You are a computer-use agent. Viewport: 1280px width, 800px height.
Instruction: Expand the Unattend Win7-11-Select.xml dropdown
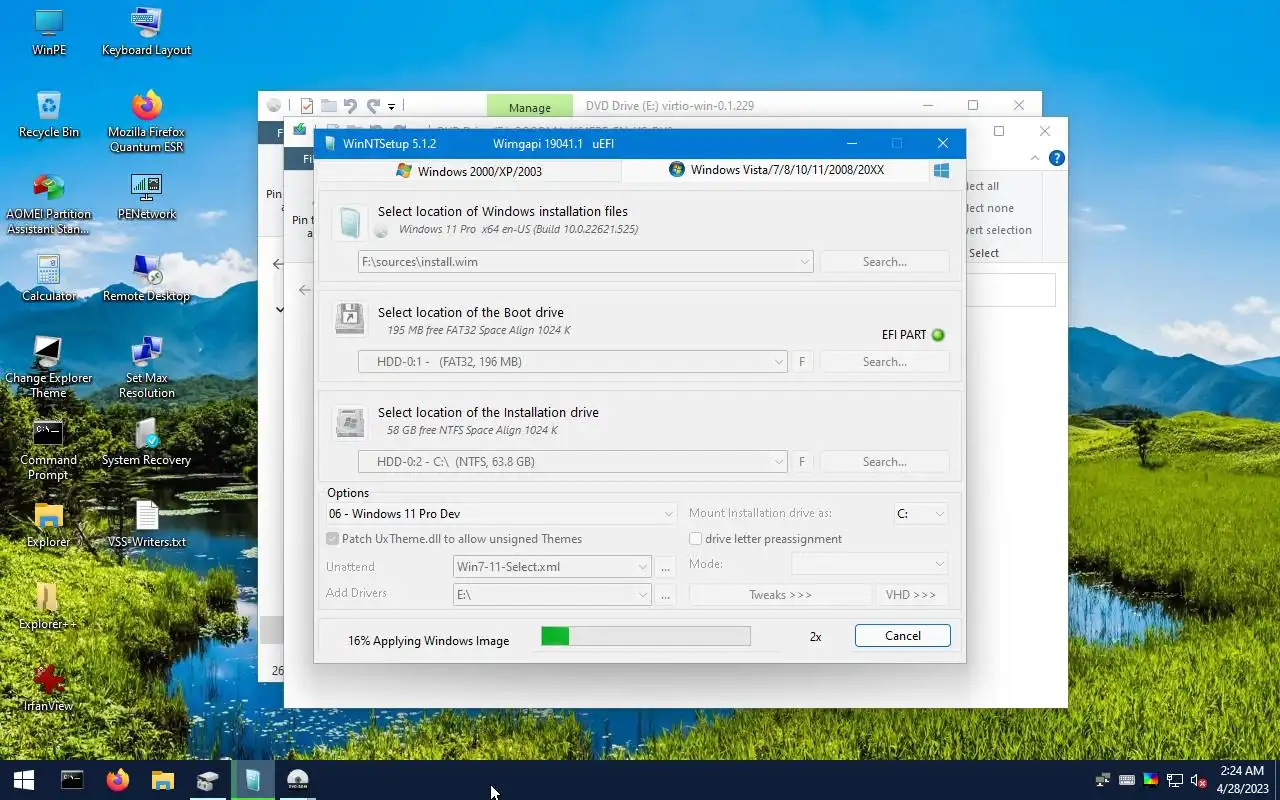click(643, 567)
